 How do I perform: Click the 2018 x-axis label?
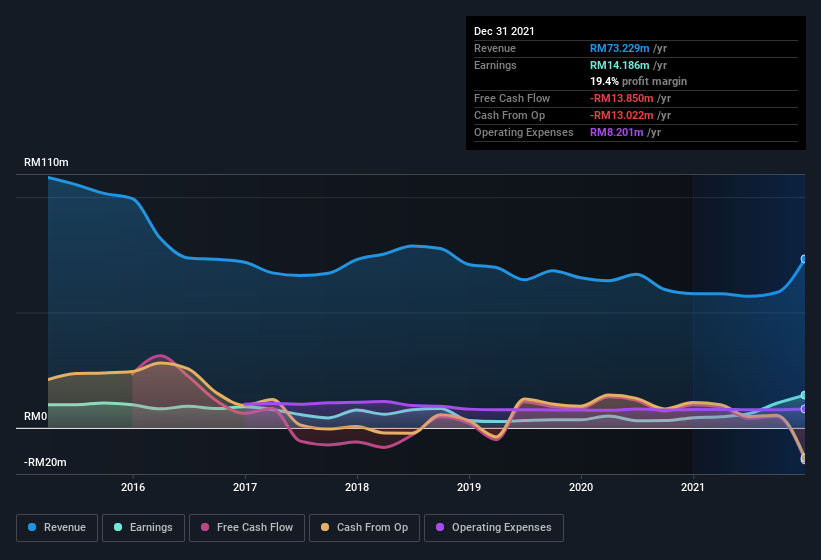pyautogui.click(x=357, y=487)
